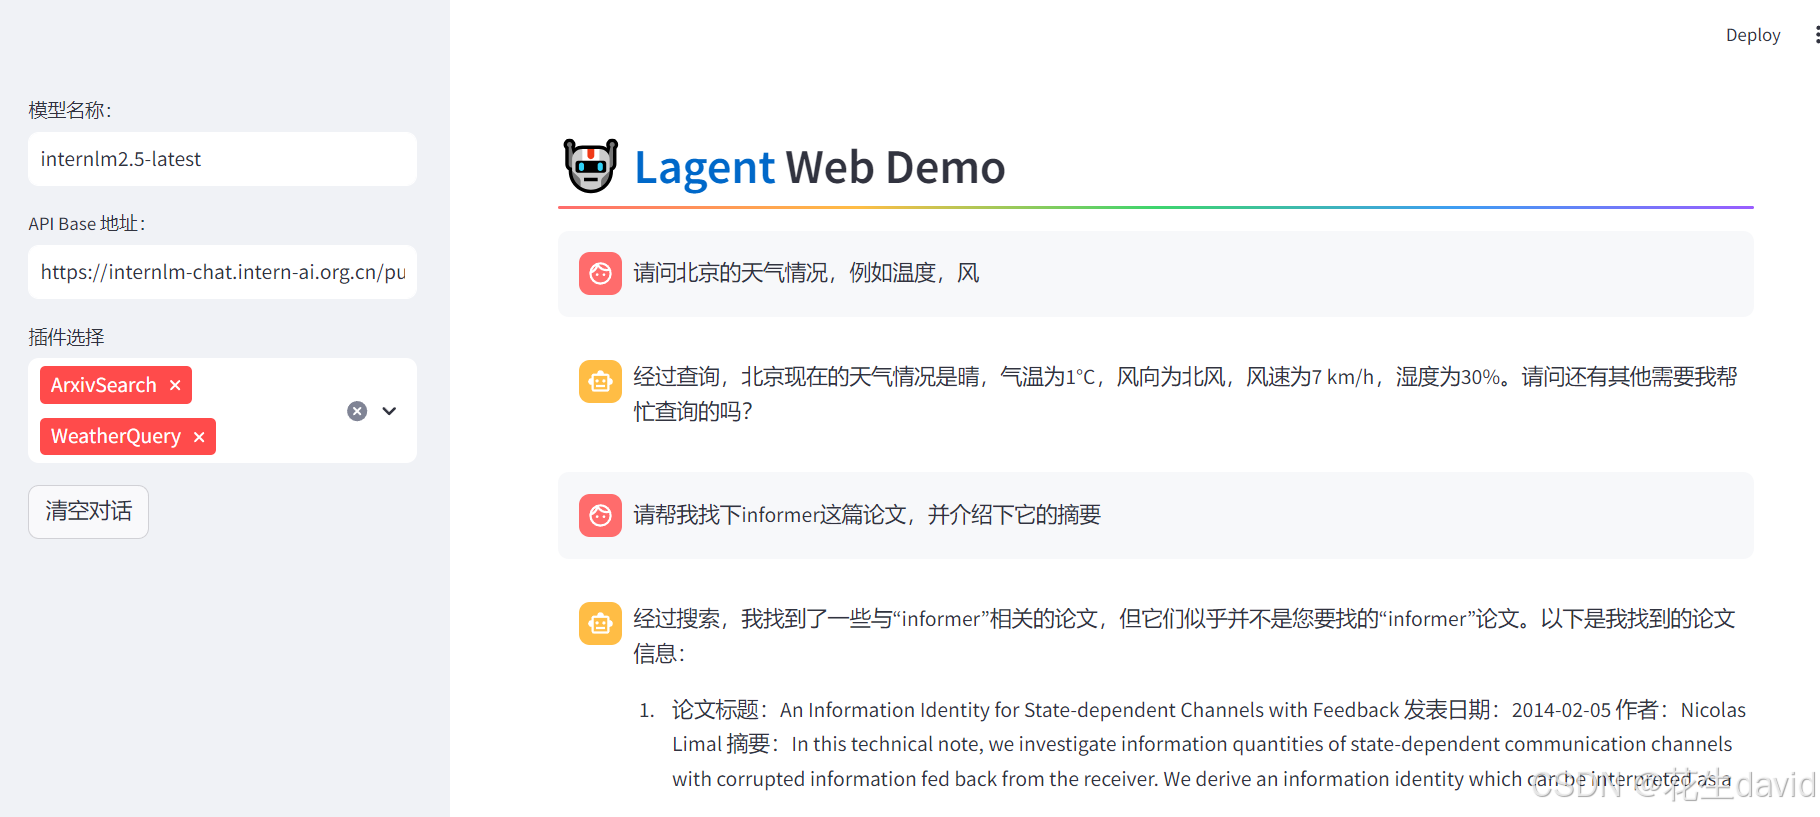The image size is (1820, 817).
Task: Click the reply starting 经过查询，北京现在的天气情况是晴
Action: (1185, 394)
